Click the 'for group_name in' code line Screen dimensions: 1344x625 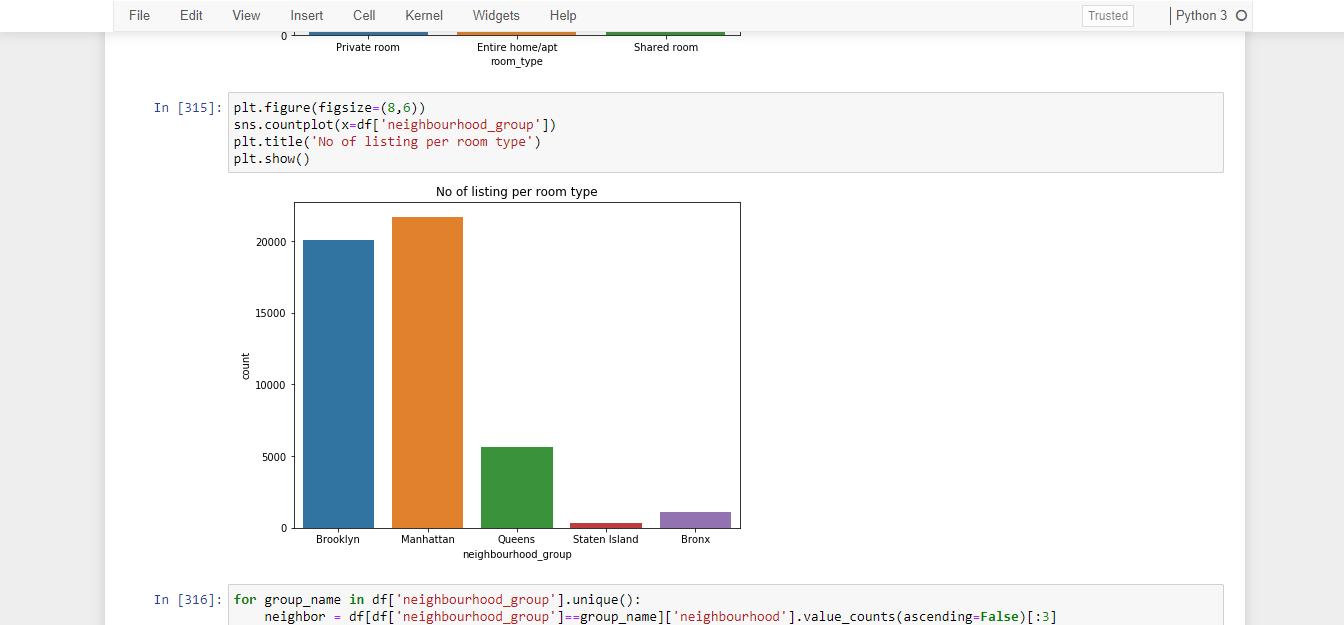click(x=437, y=600)
